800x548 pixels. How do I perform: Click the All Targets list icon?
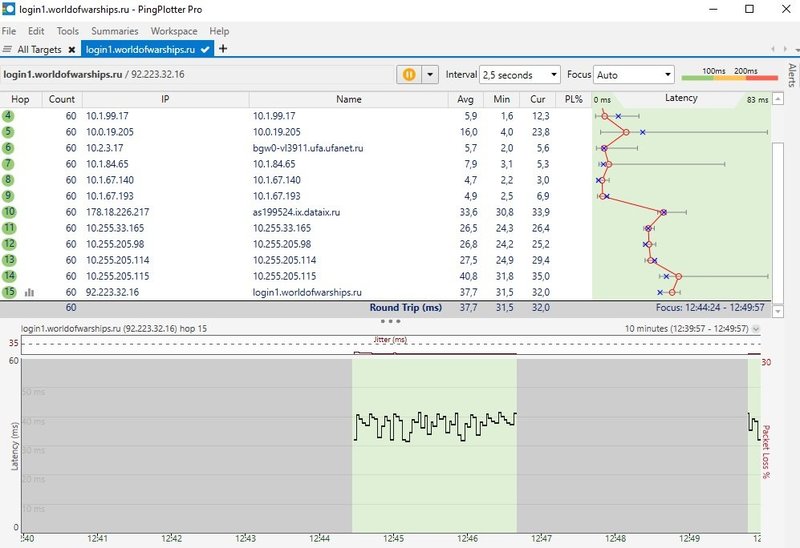(7, 49)
